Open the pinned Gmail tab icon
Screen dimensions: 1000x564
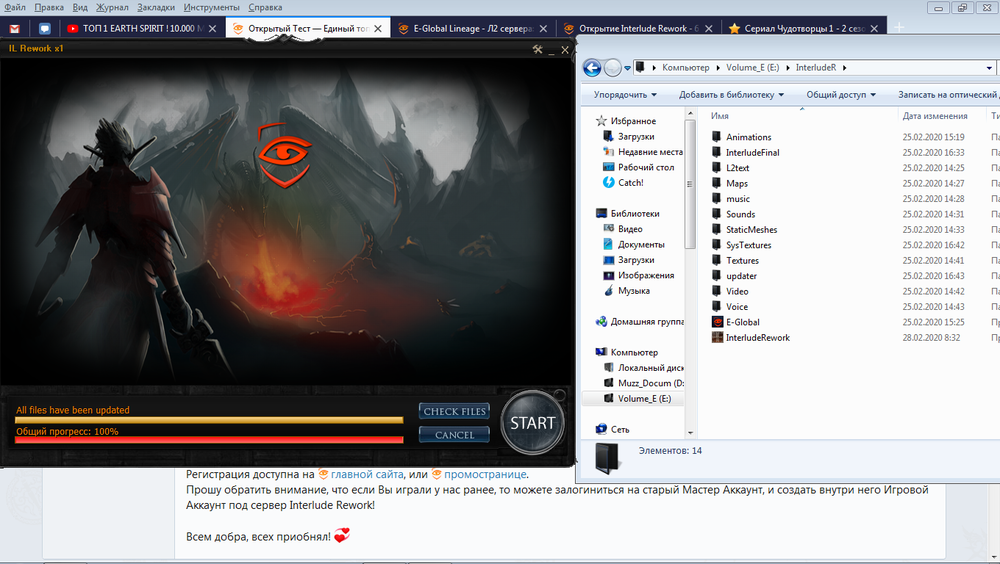(14, 29)
